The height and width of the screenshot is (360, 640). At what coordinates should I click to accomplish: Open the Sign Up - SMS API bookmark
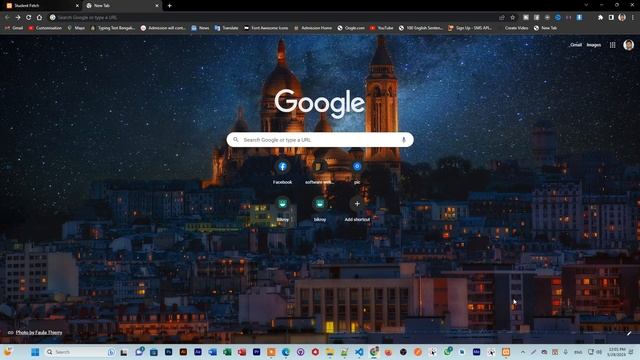(x=470, y=28)
